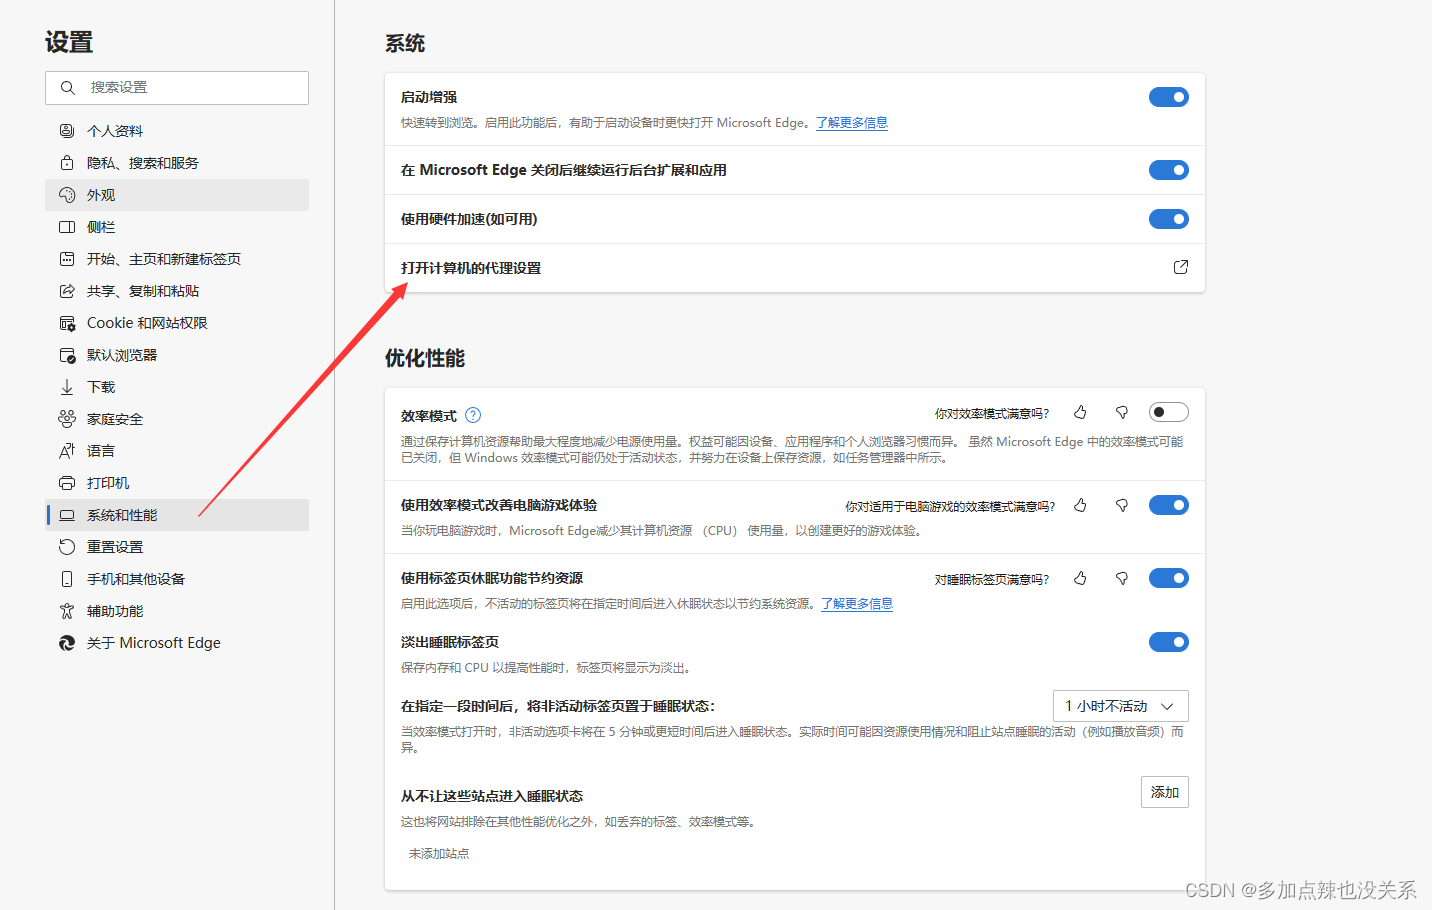
Task: Click the 搜索设置 search field
Action: [x=177, y=88]
